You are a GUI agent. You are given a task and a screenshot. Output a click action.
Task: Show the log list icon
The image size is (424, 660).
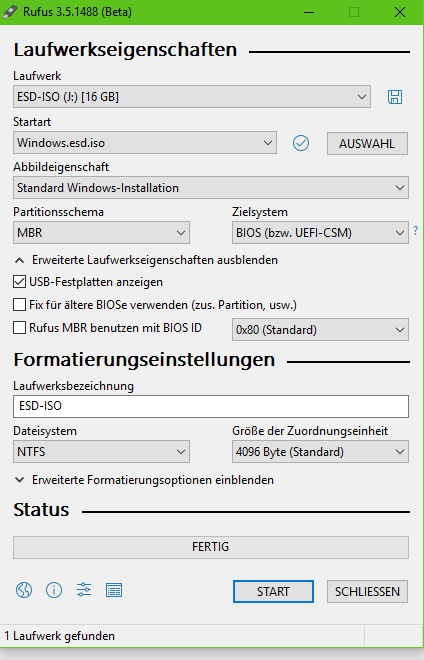pos(114,590)
